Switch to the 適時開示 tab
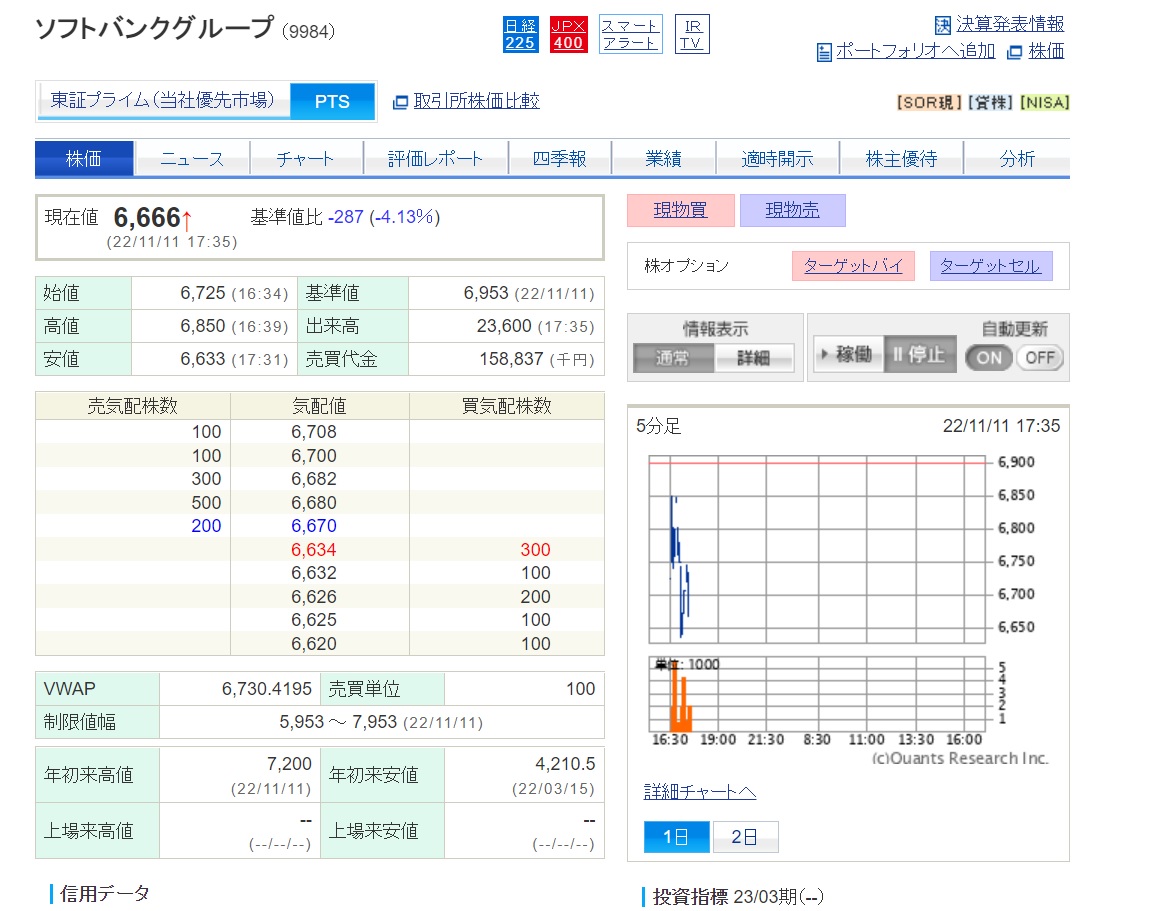The height and width of the screenshot is (911, 1152). (777, 159)
